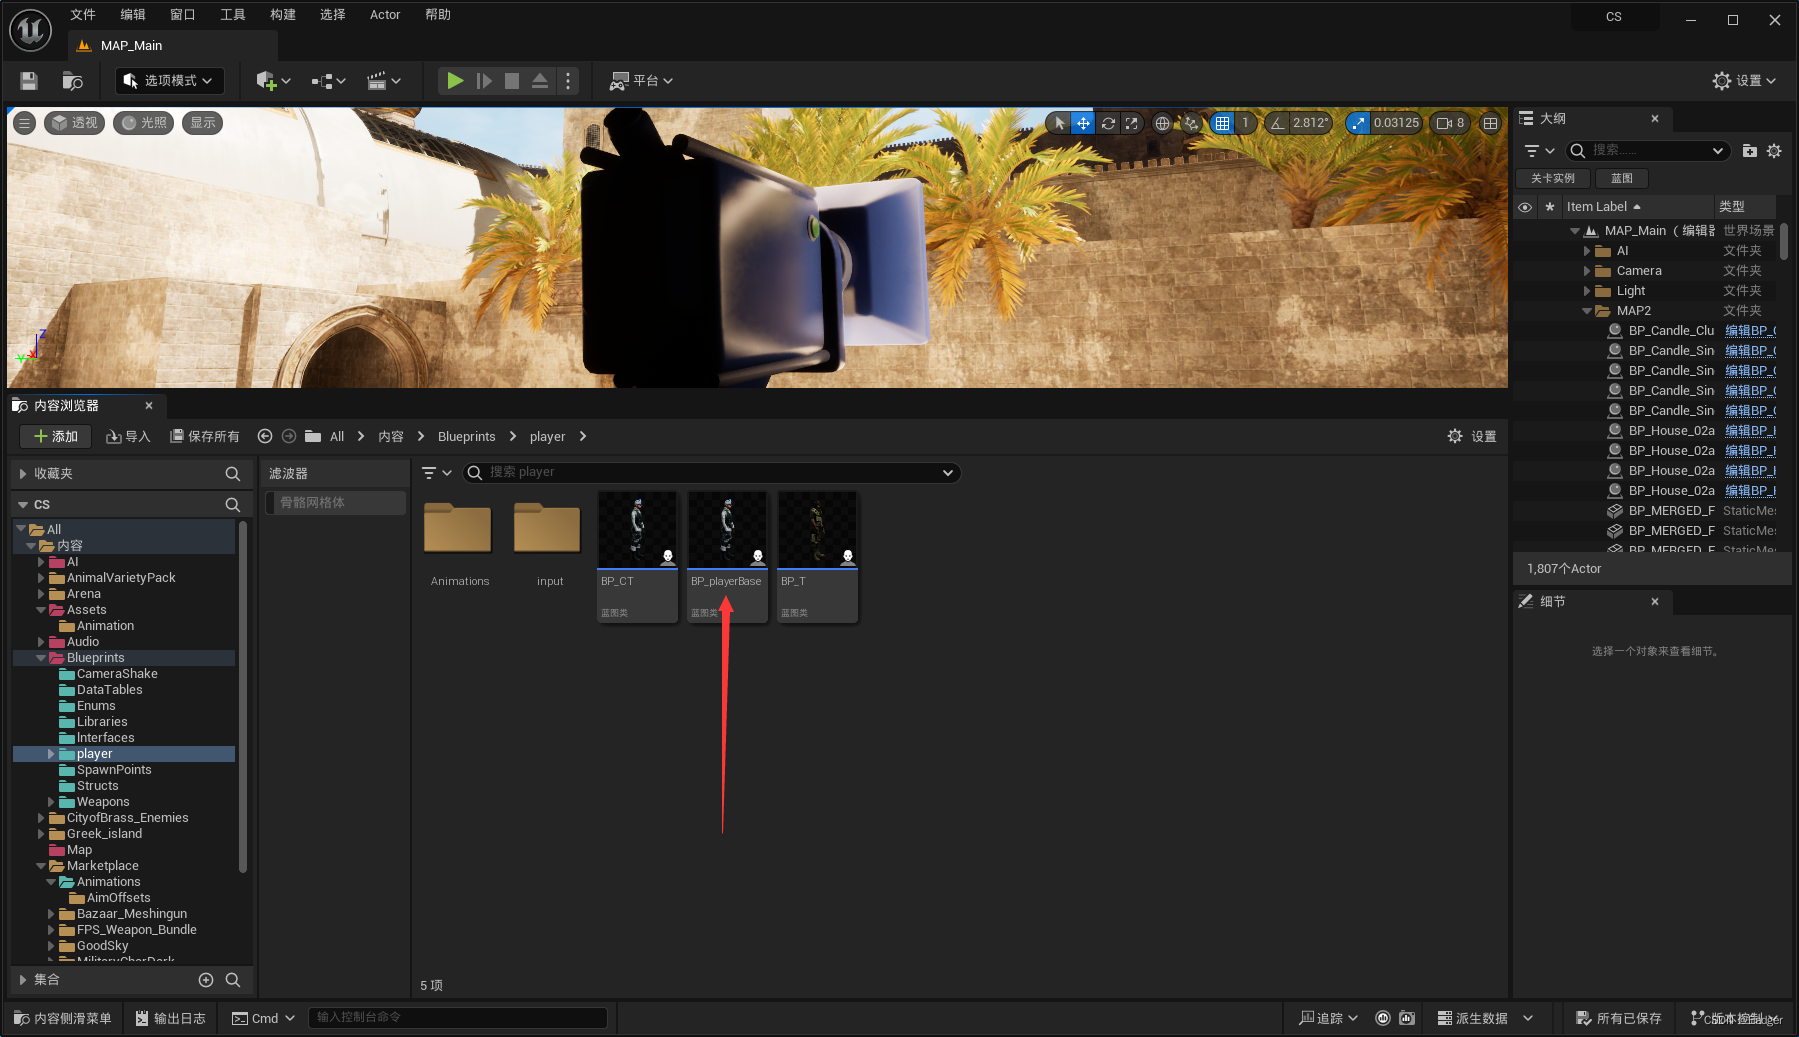Click the 显示 show flags button
1799x1037 pixels.
pos(202,123)
